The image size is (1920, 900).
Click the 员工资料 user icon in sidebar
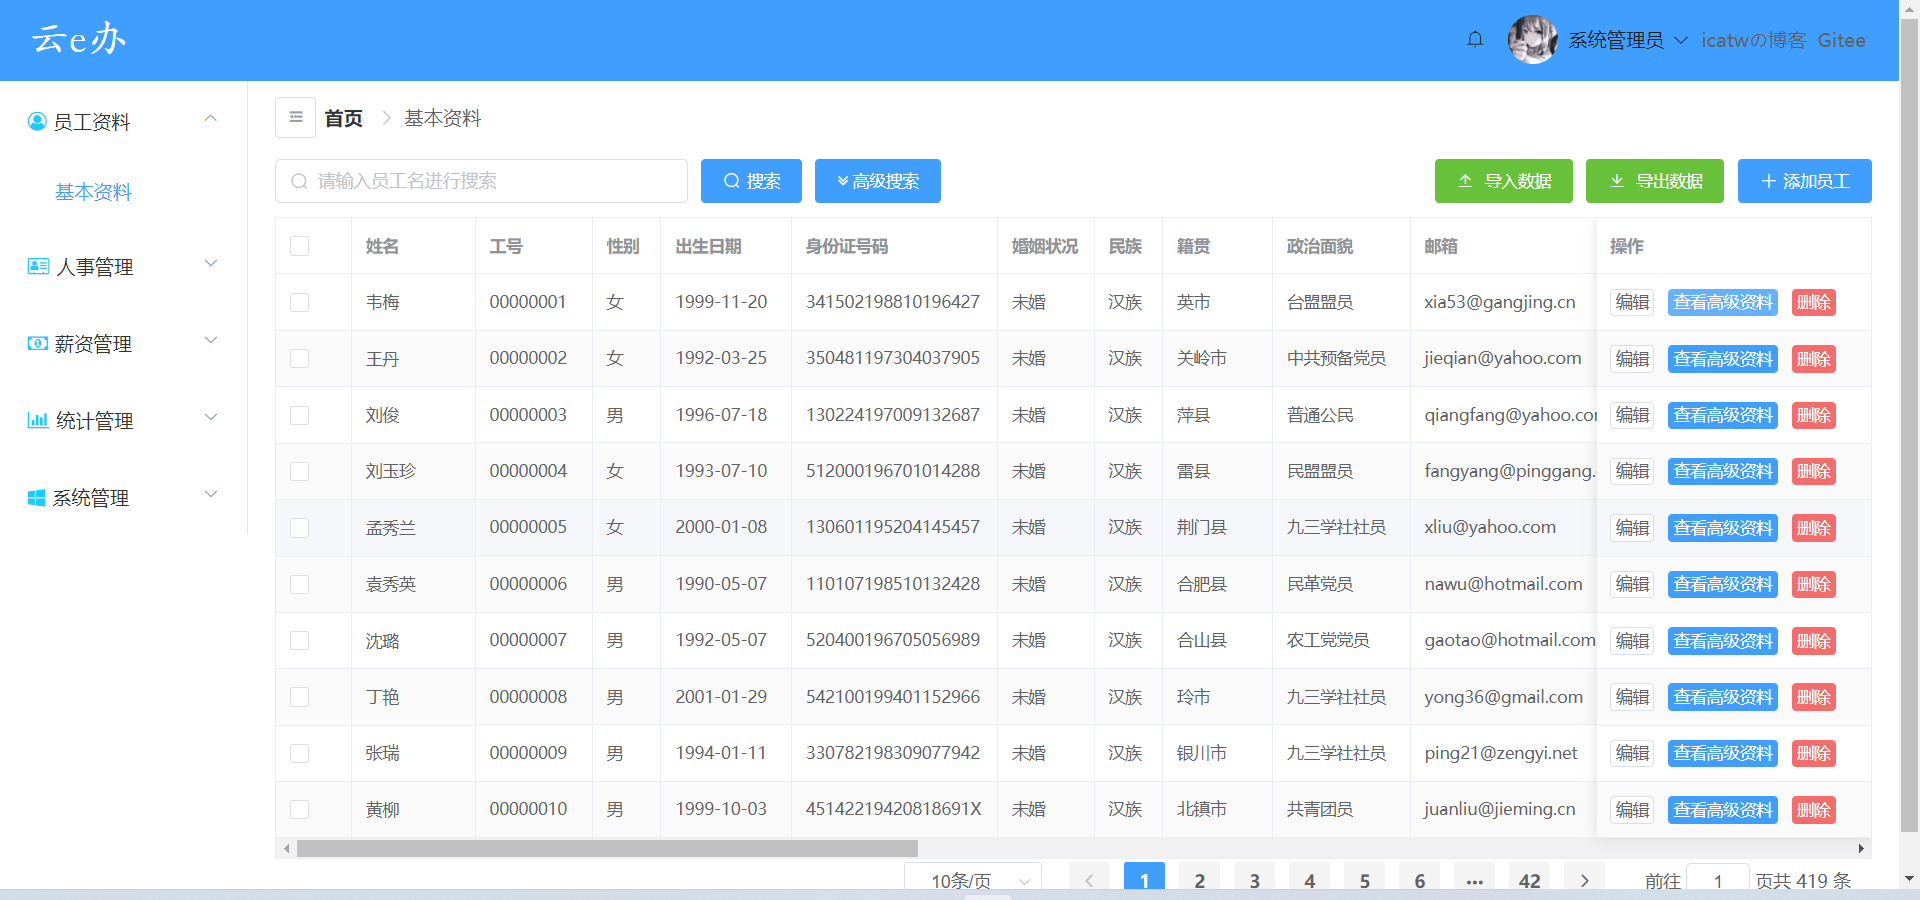pos(37,122)
